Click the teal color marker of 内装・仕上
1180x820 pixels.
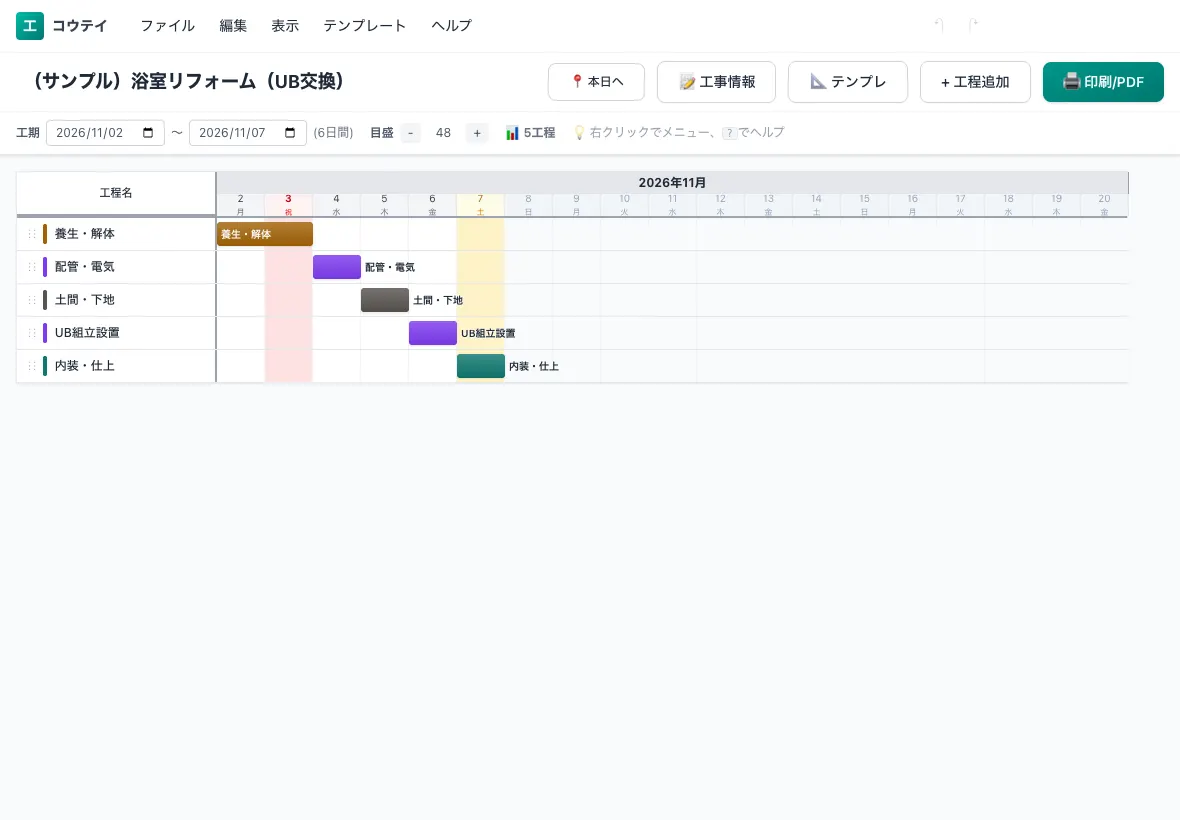coord(45,366)
